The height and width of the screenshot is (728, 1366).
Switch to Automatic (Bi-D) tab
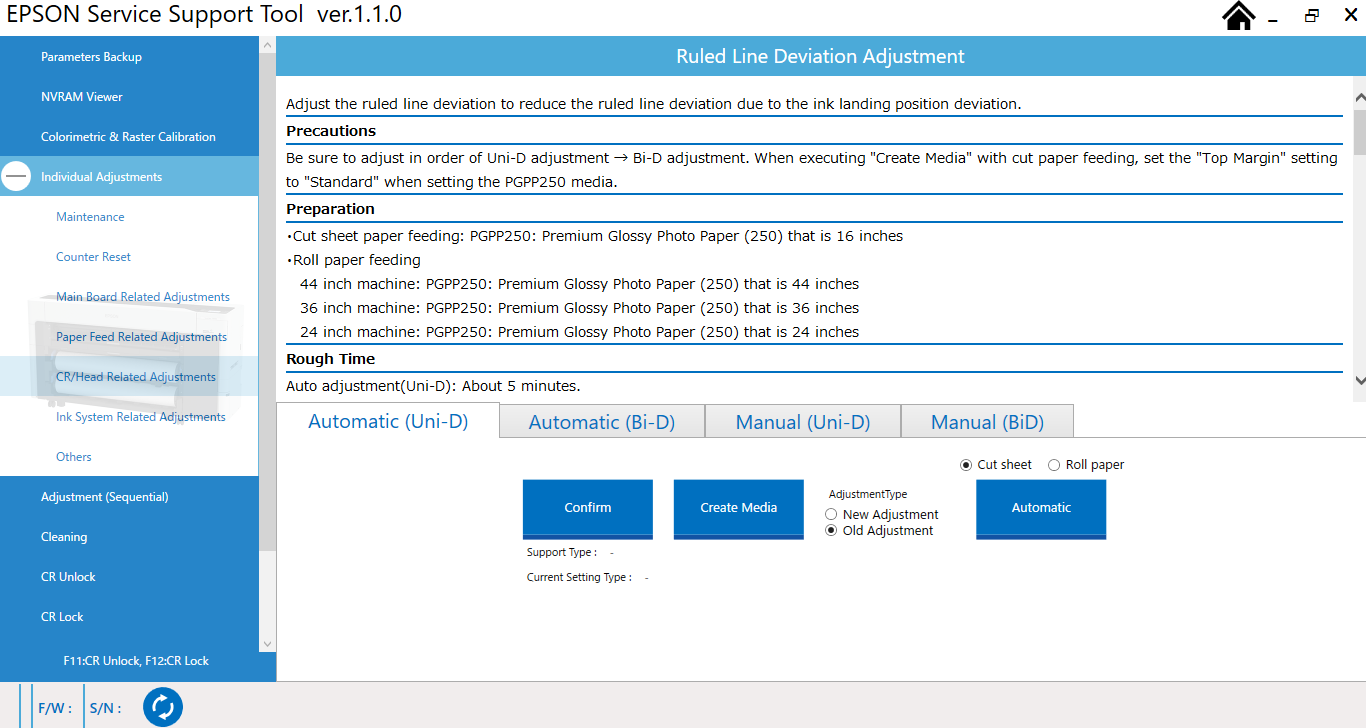click(x=602, y=422)
